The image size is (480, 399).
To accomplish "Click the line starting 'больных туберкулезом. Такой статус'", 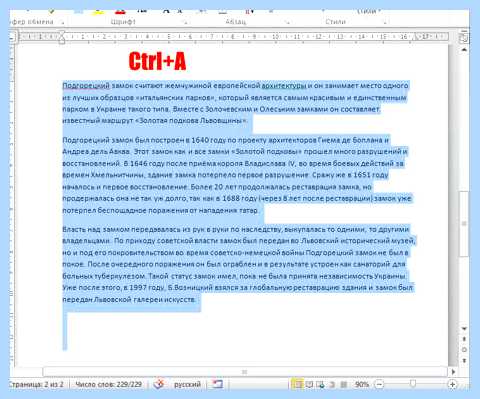I will pos(234,276).
